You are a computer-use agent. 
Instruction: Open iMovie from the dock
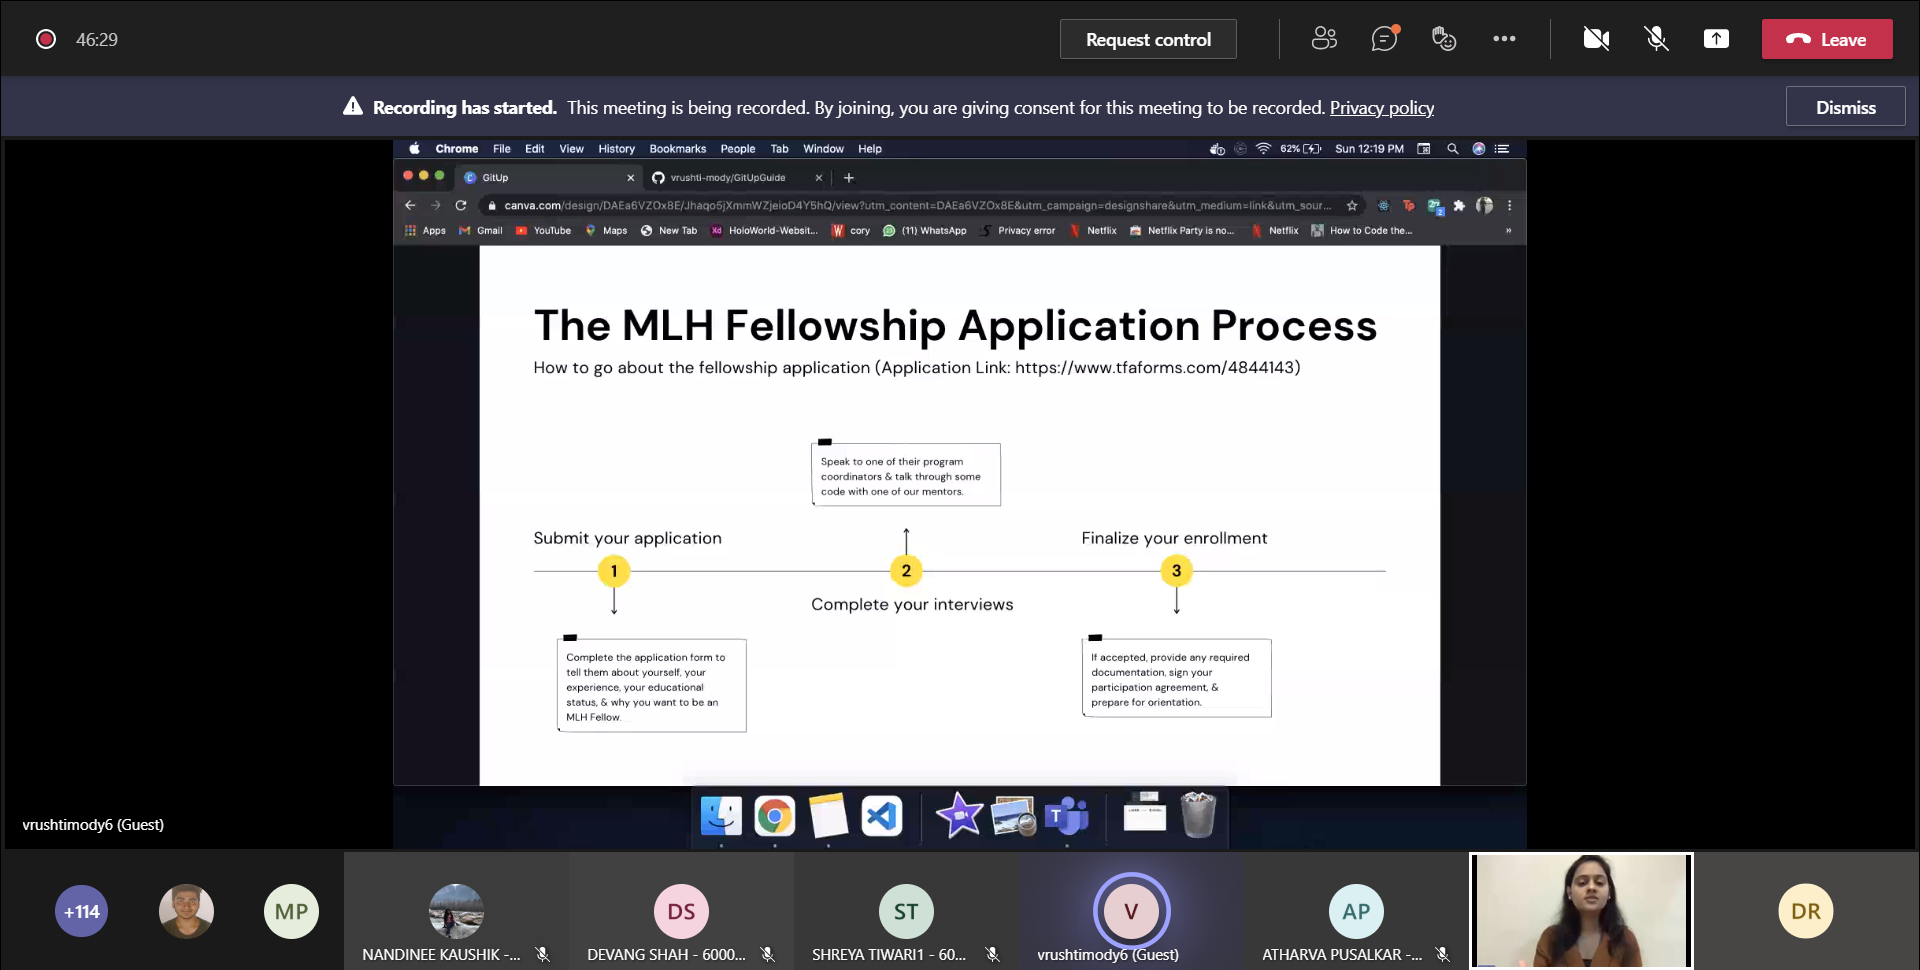click(959, 816)
